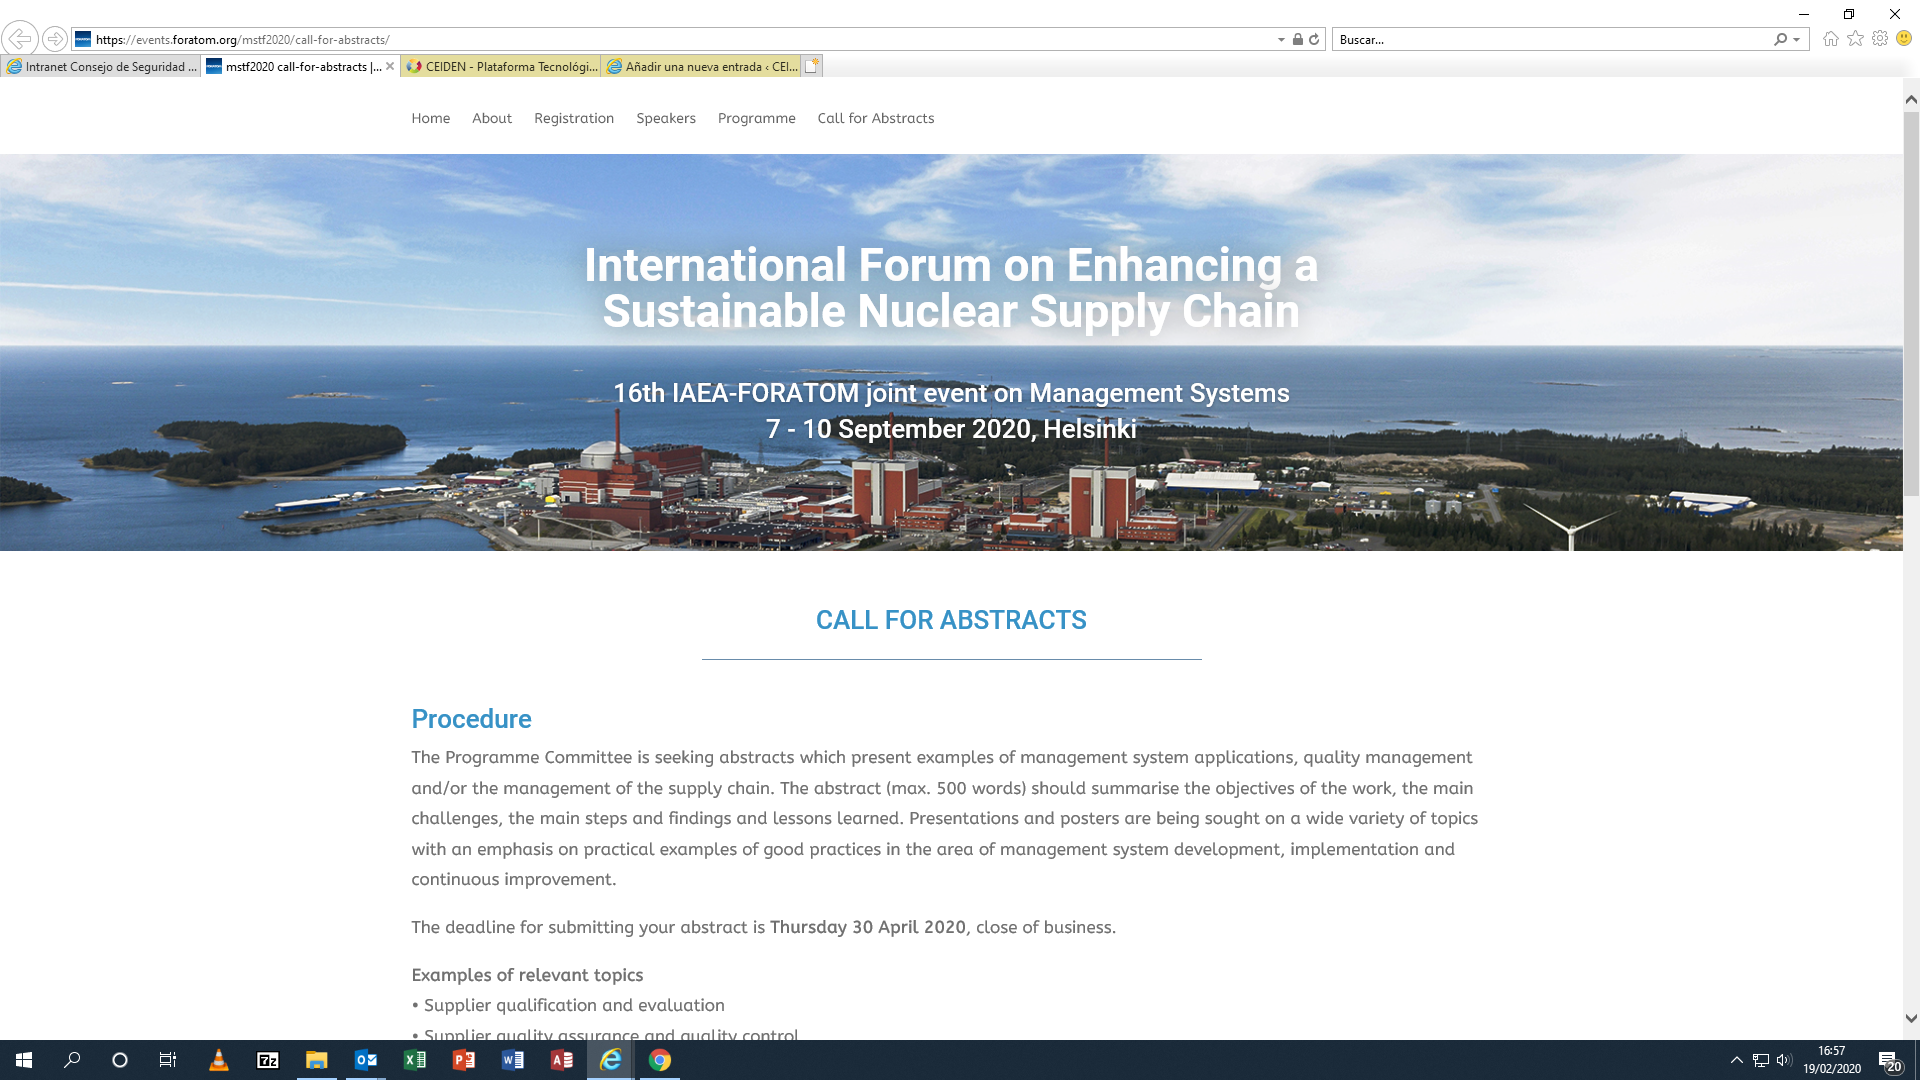This screenshot has width=1920, height=1080.
Task: Close the mstf2020 call-for-abstracts tab
Action: click(390, 67)
